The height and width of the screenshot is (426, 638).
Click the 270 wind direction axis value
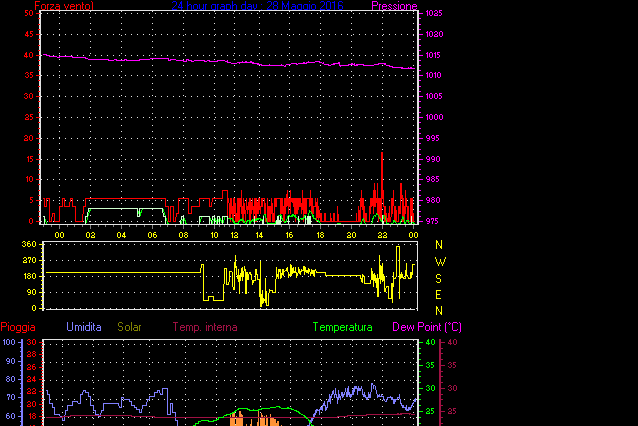[29, 260]
